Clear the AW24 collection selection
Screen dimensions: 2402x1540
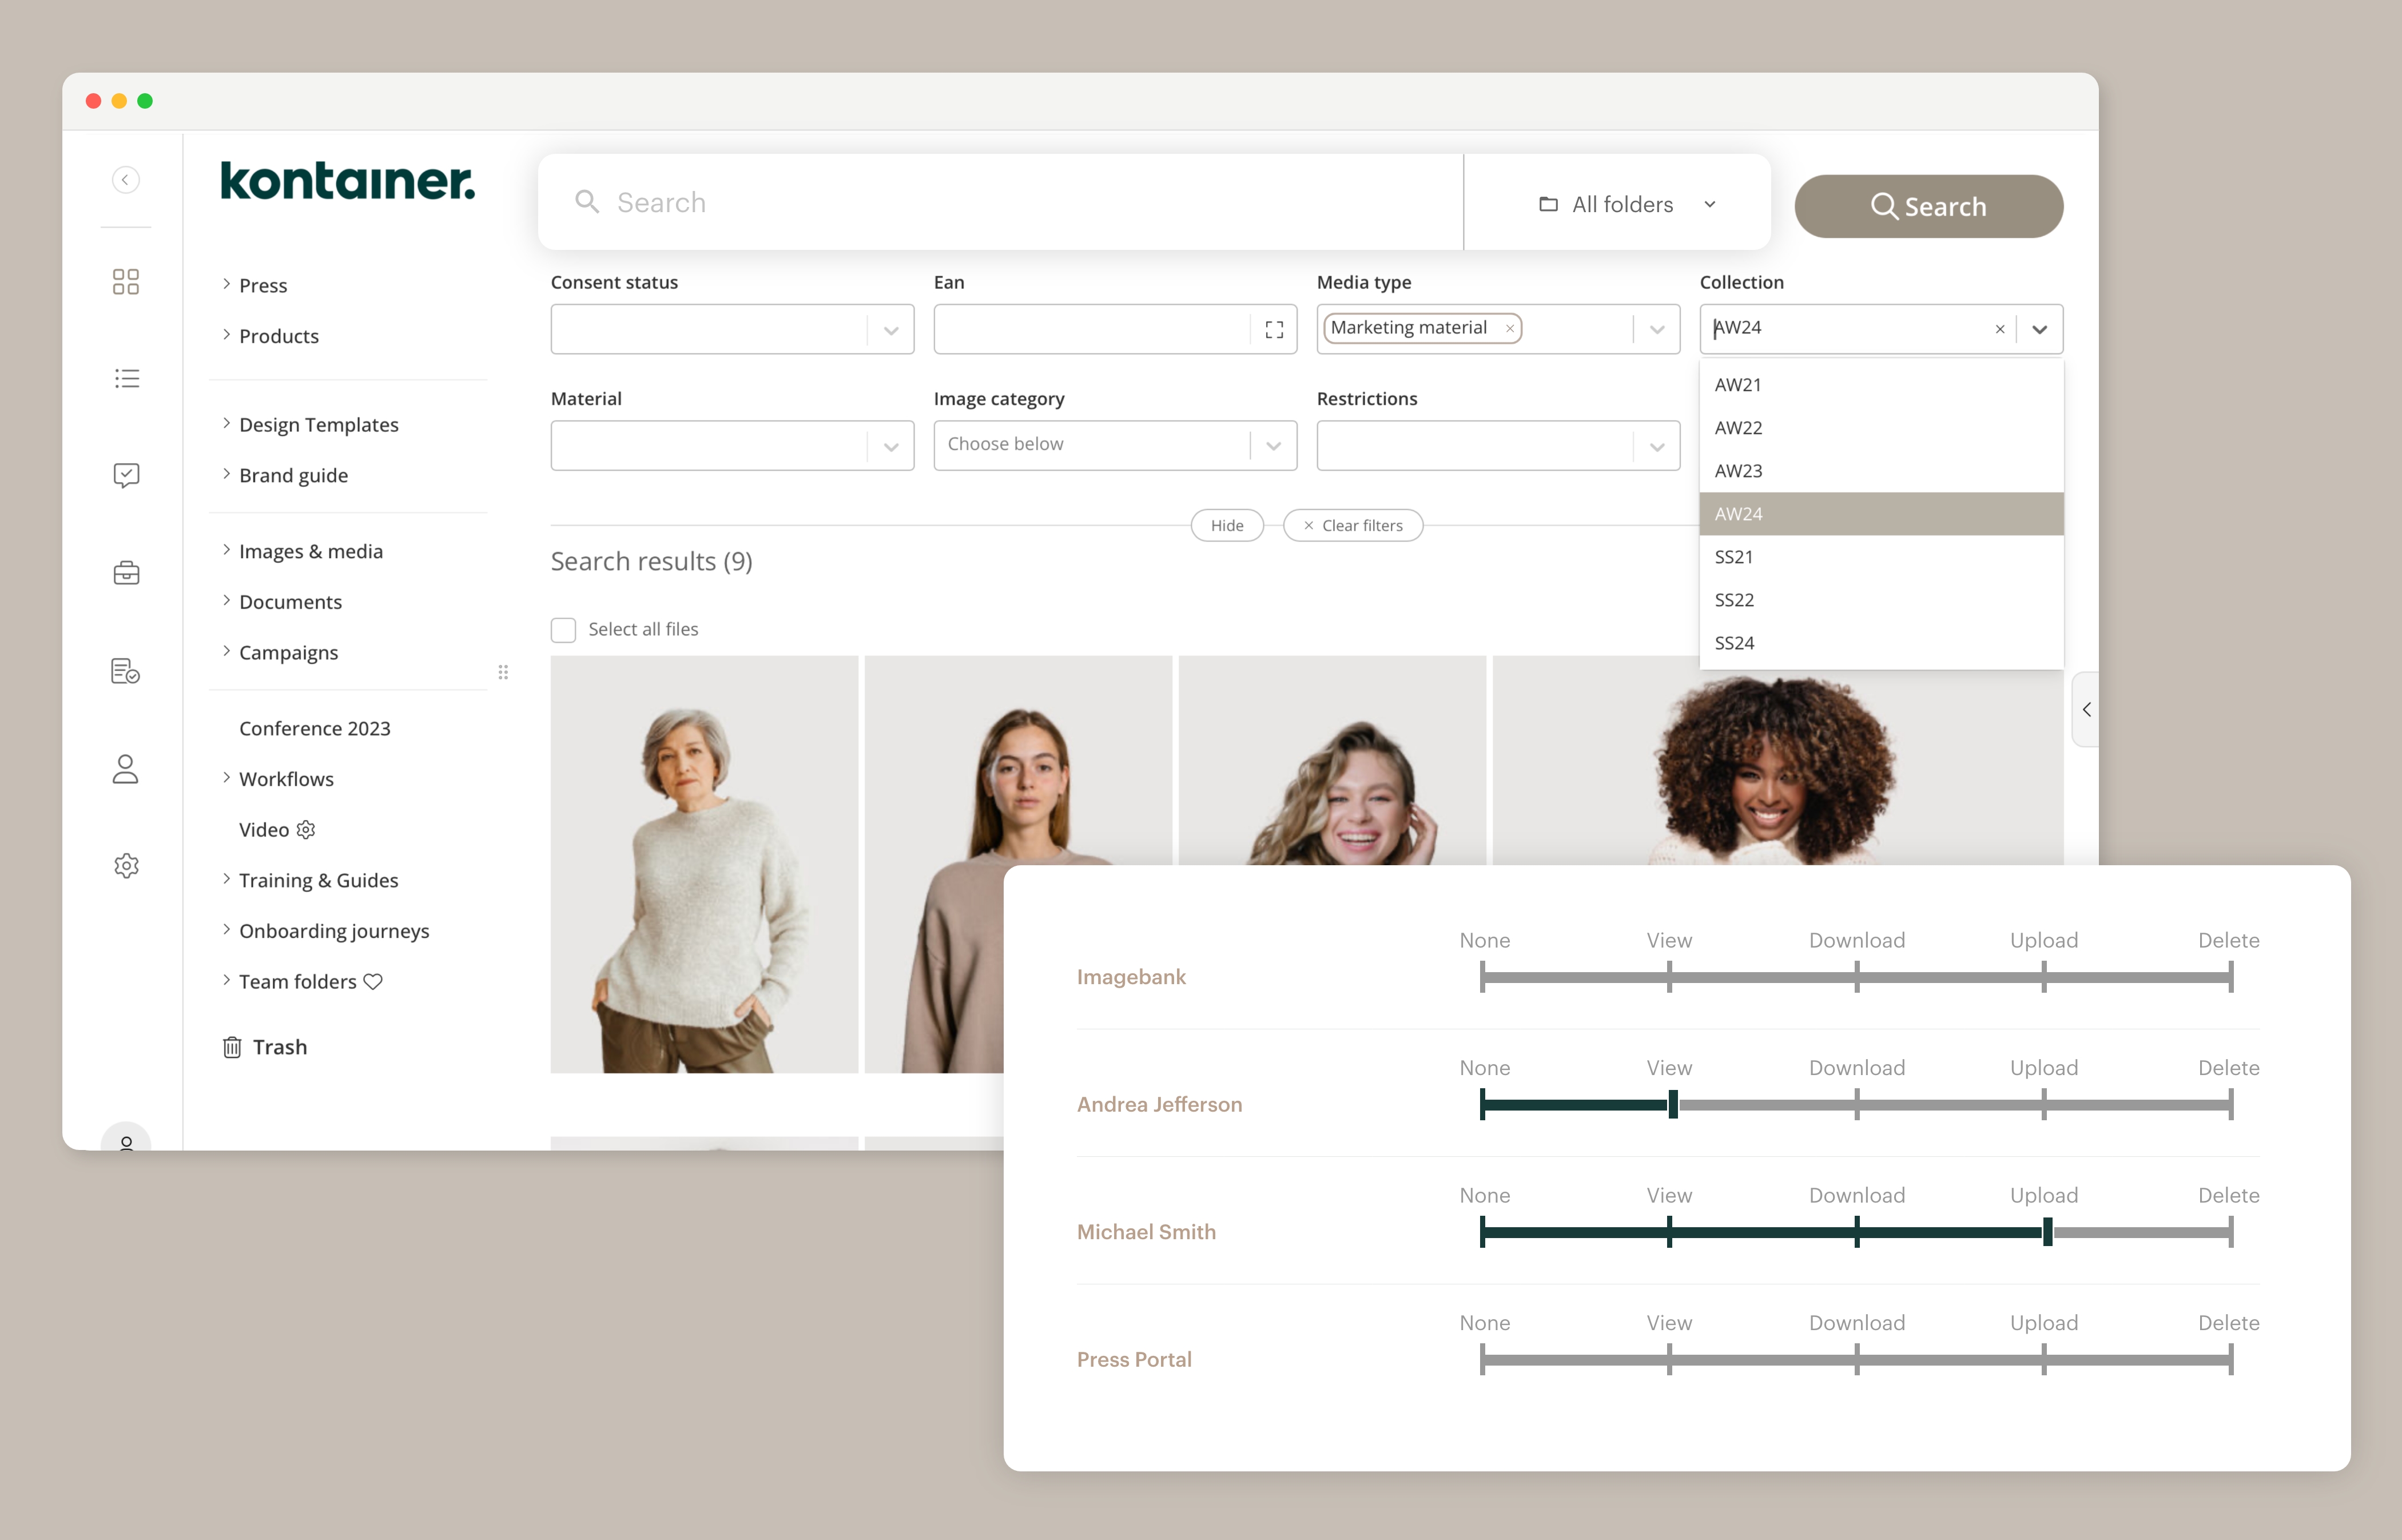point(2000,328)
